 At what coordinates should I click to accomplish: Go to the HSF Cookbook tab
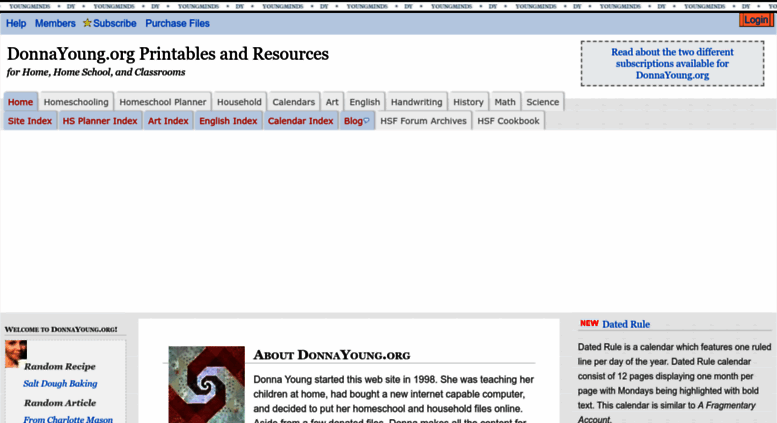point(508,121)
